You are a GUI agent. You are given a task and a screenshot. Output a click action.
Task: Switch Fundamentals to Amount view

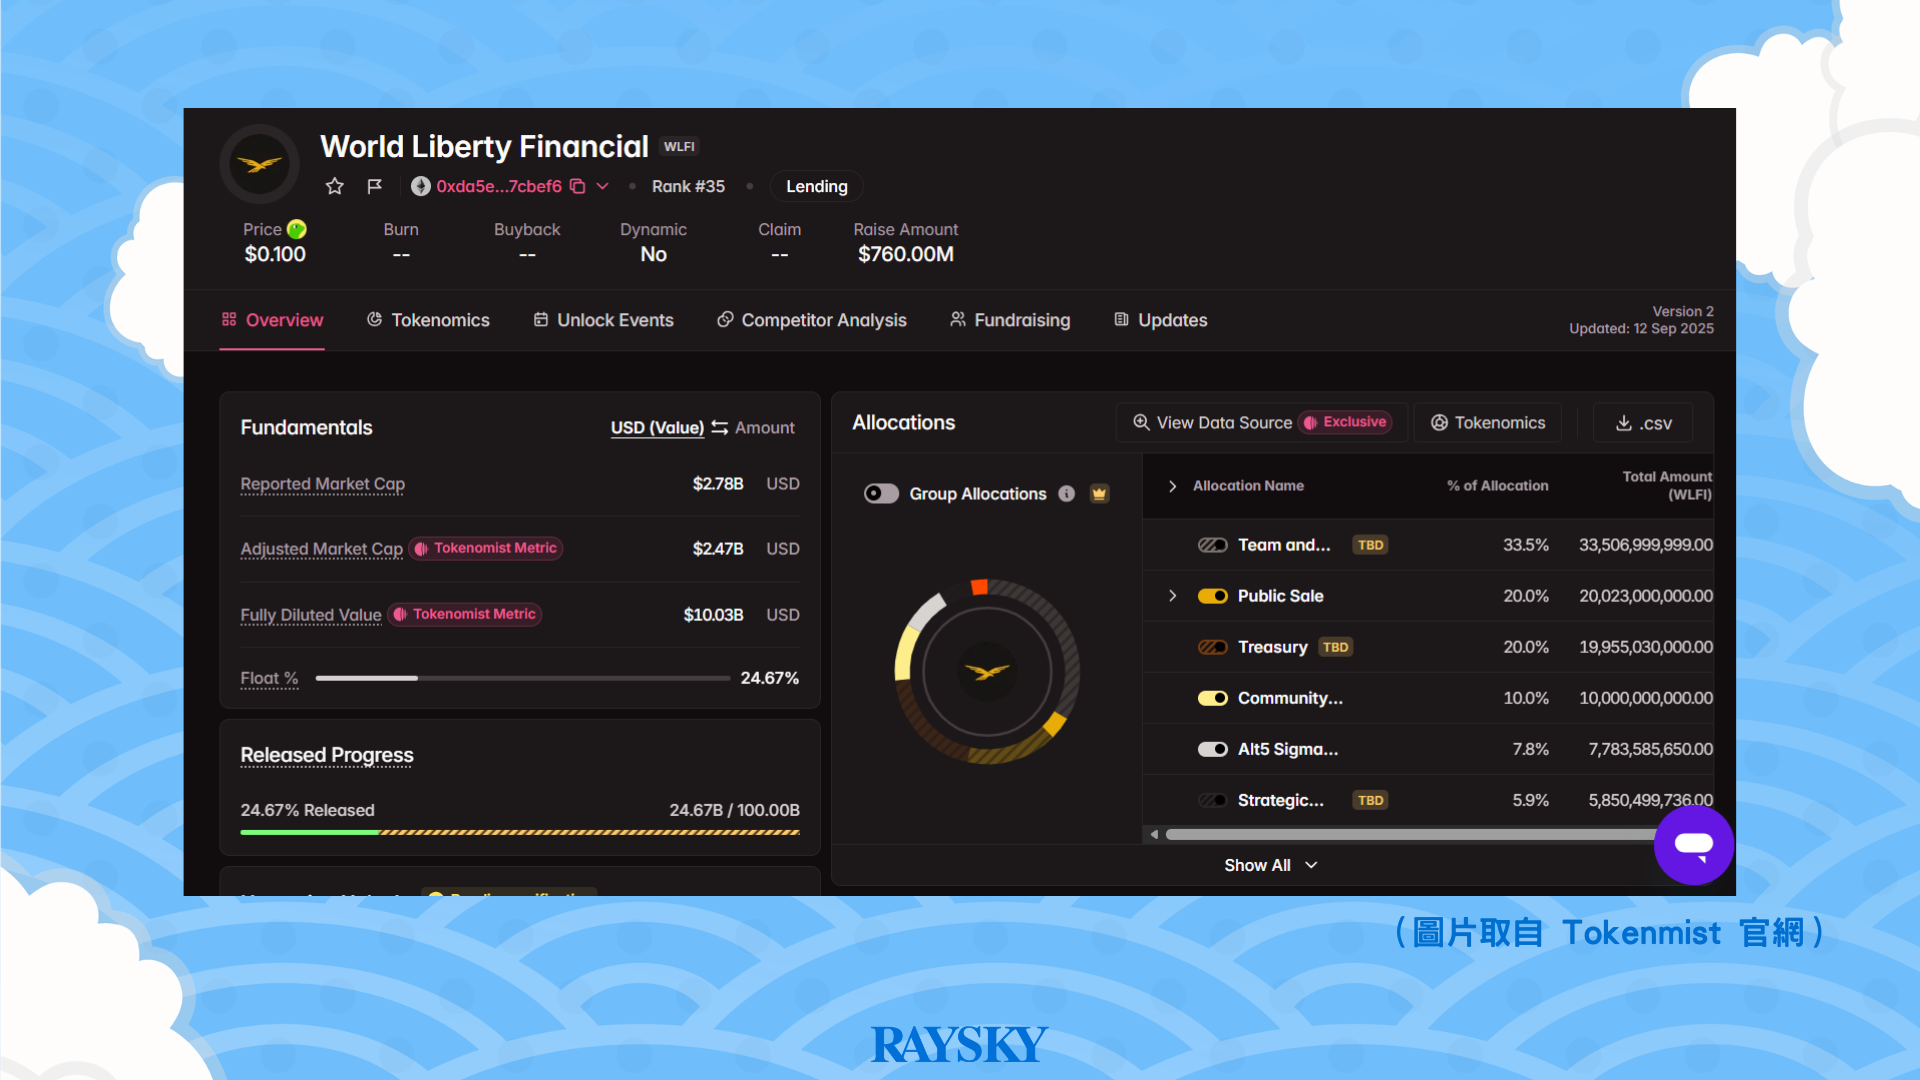(x=765, y=428)
